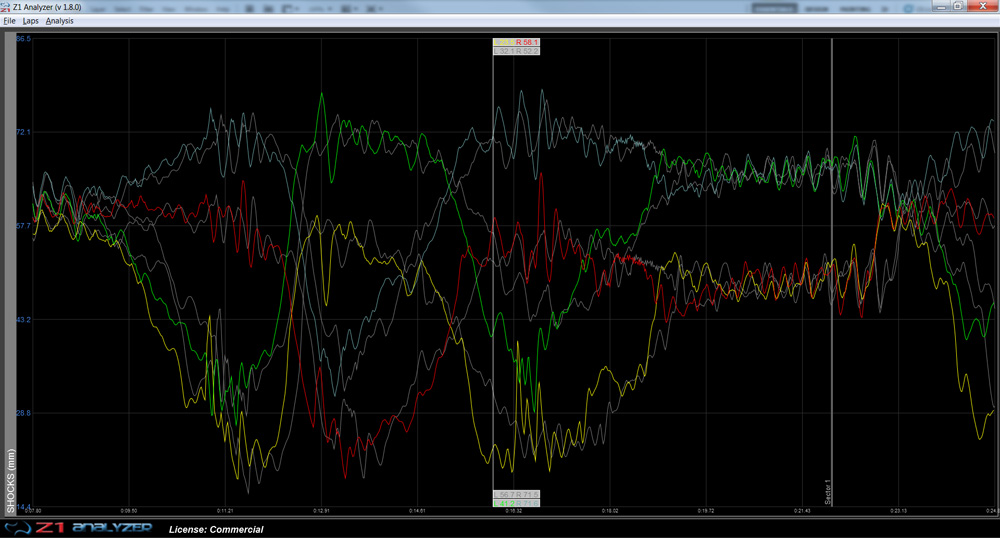
Task: Click the 86.5 y-axis value
Action: coord(23,39)
